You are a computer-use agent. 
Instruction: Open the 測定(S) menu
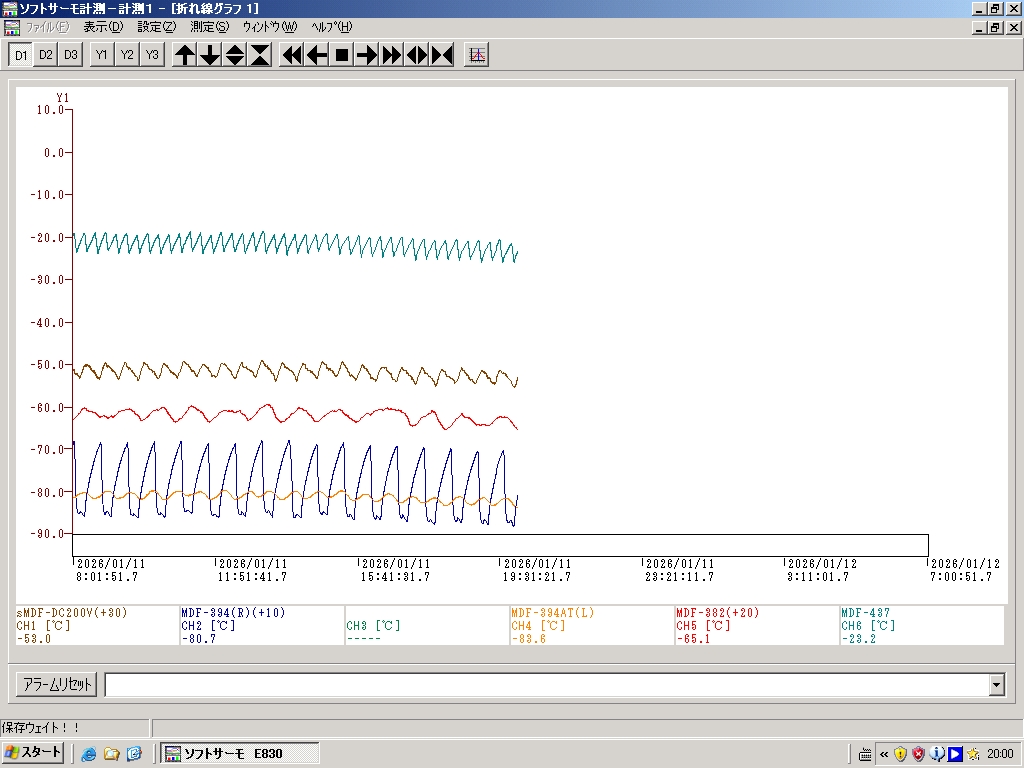(x=209, y=27)
